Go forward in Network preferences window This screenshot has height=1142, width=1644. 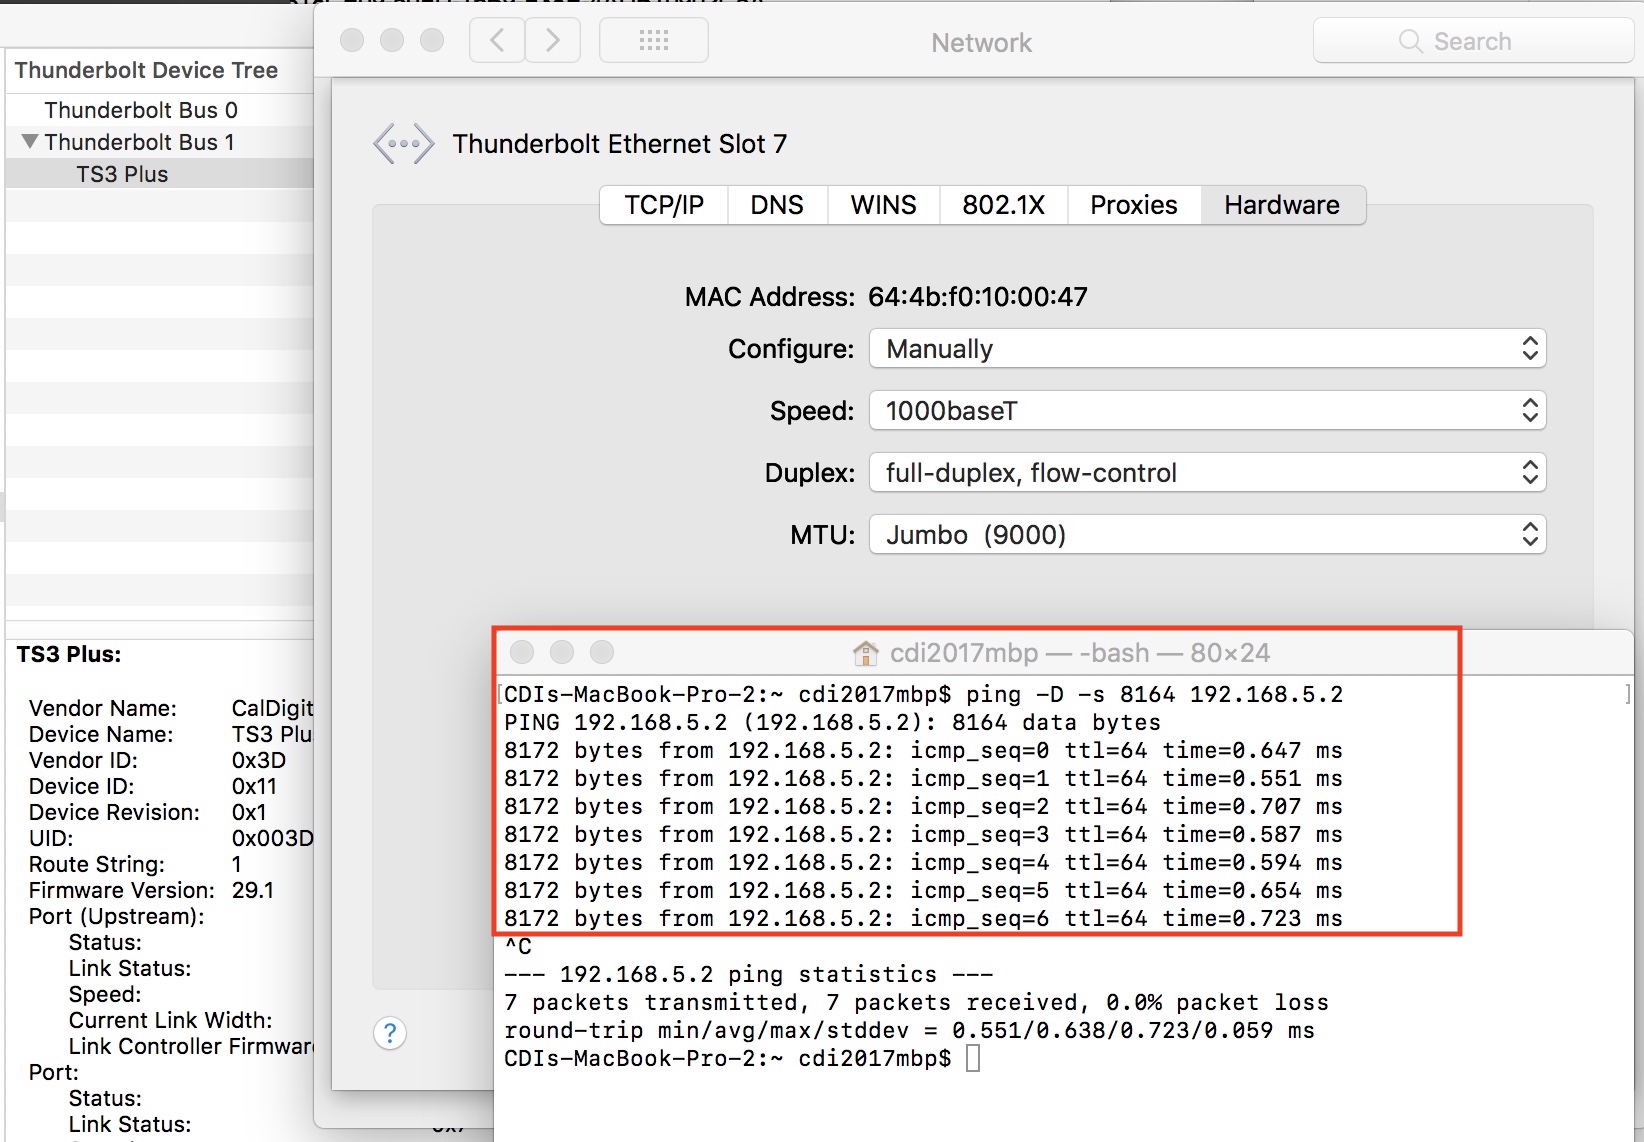[x=553, y=41]
